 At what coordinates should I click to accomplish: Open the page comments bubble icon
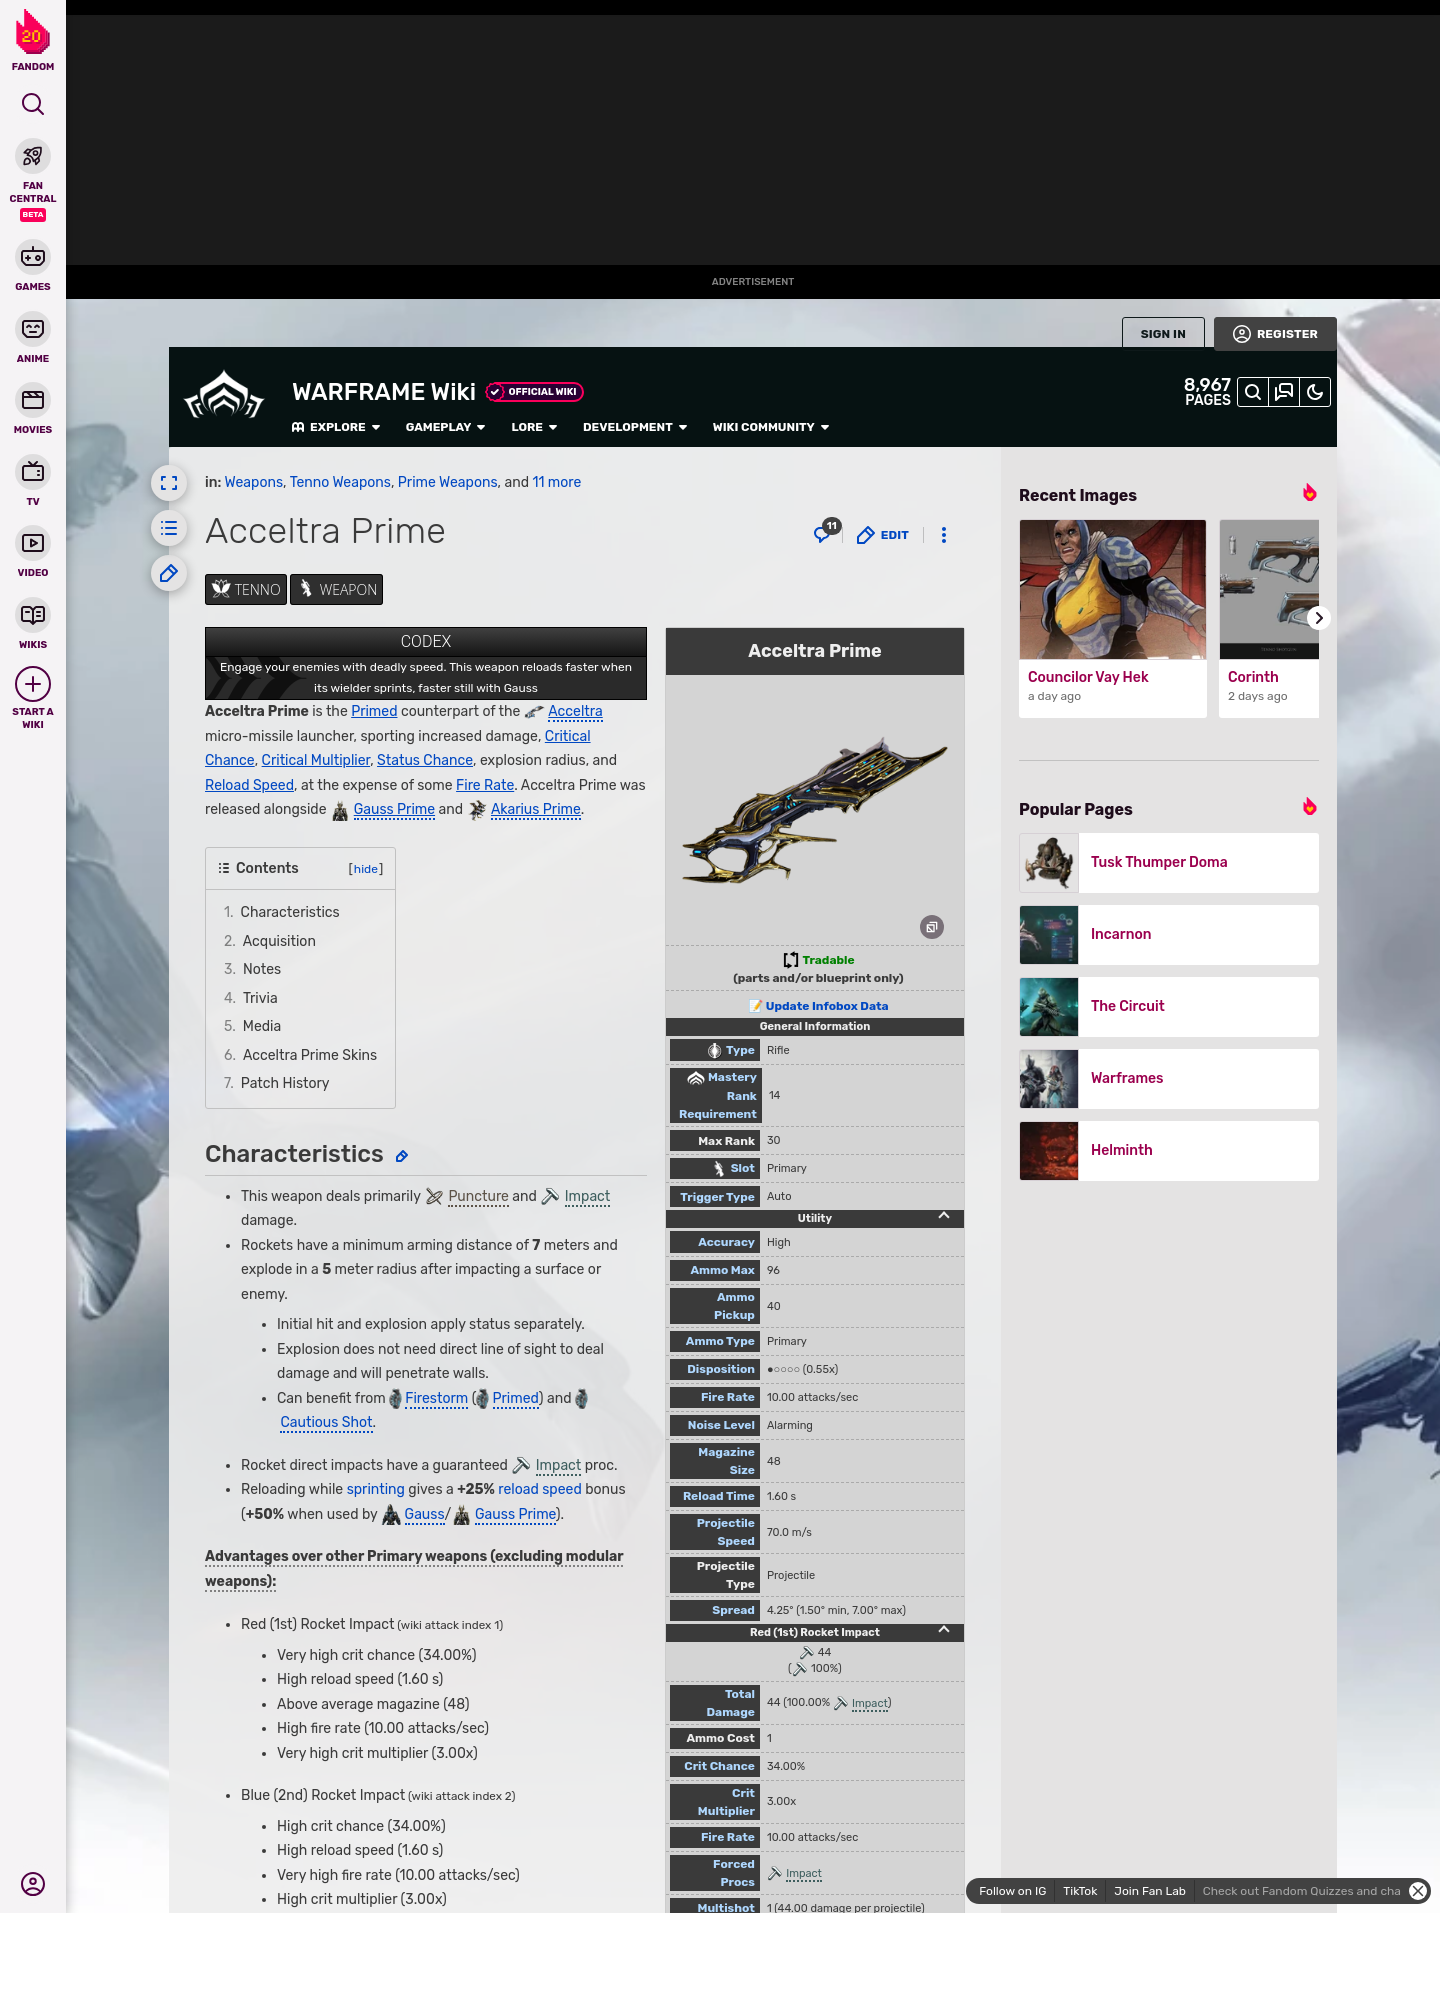[823, 534]
